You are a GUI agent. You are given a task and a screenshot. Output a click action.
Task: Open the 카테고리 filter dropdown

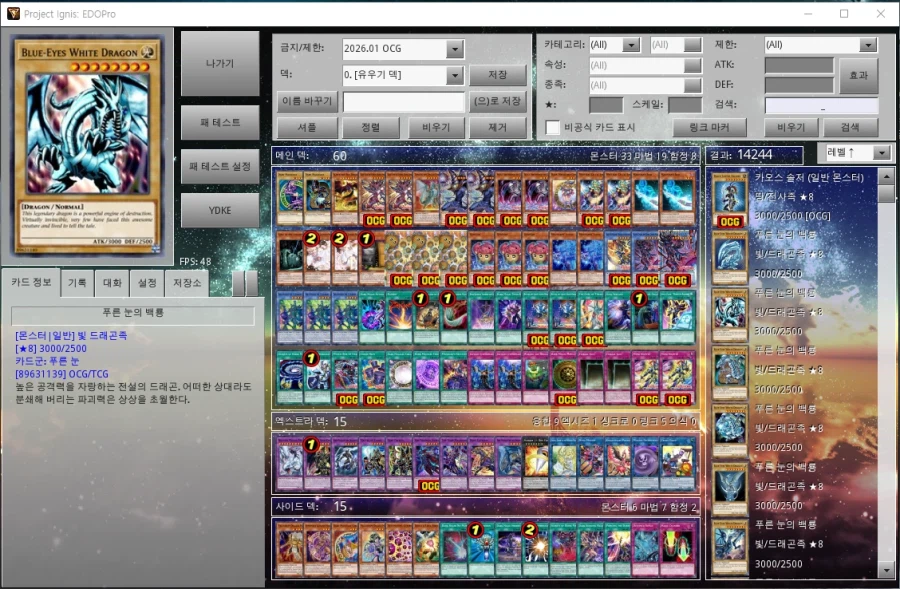[x=630, y=45]
